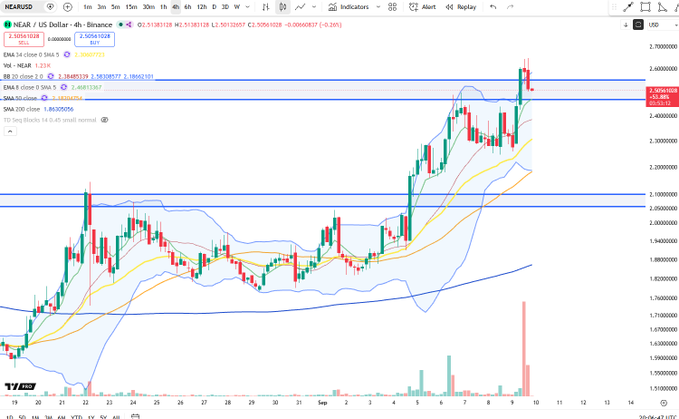Image resolution: width=679 pixels, height=419 pixels.
Task: Expand the chart style dropdown arrow
Action: pyautogui.click(x=314, y=7)
